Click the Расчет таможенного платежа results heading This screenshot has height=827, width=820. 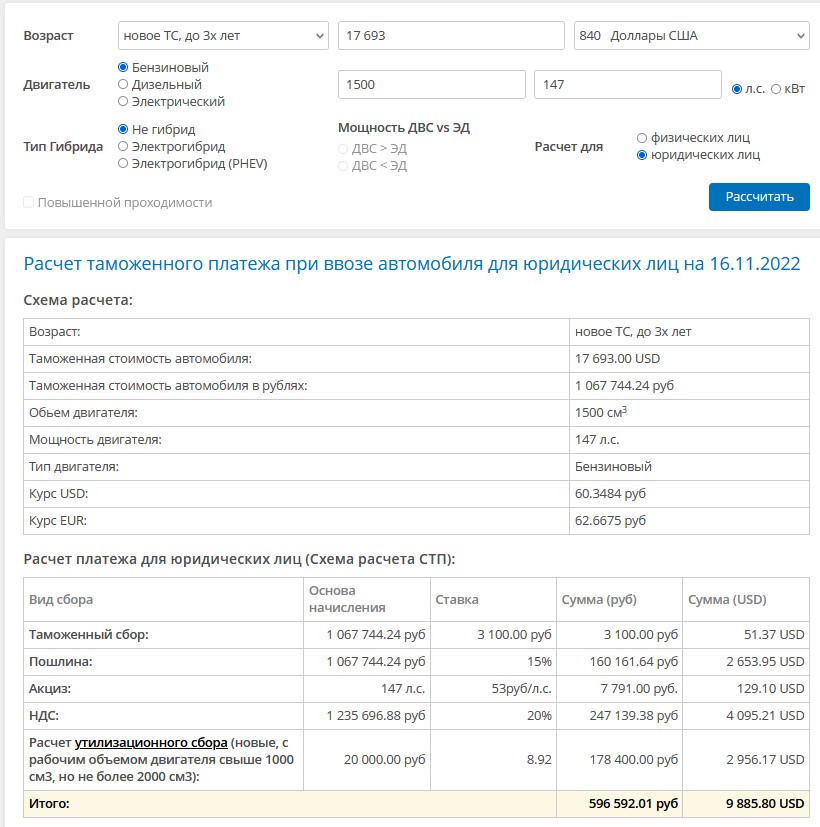[x=412, y=264]
